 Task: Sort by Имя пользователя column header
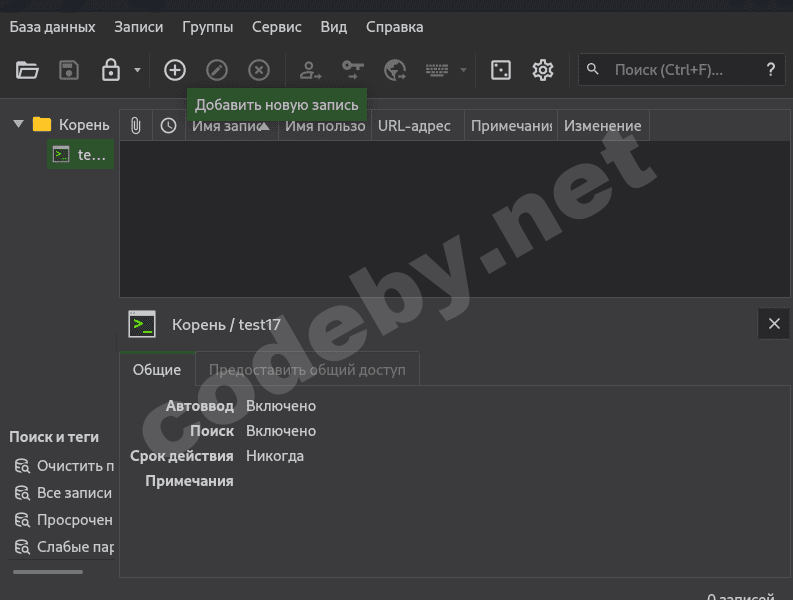click(x=325, y=125)
